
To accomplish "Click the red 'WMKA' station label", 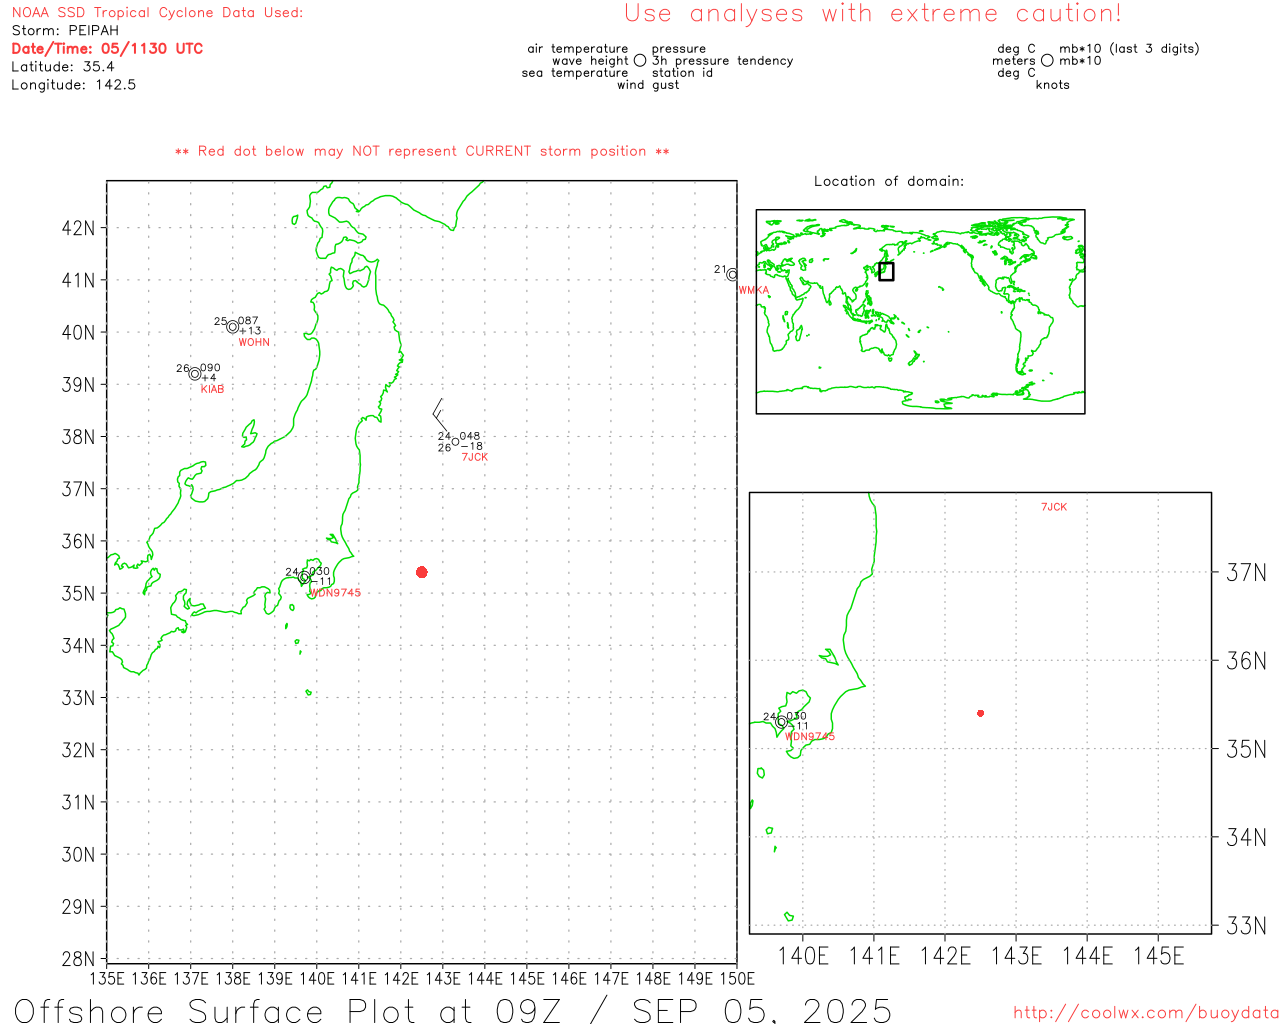I will [754, 290].
